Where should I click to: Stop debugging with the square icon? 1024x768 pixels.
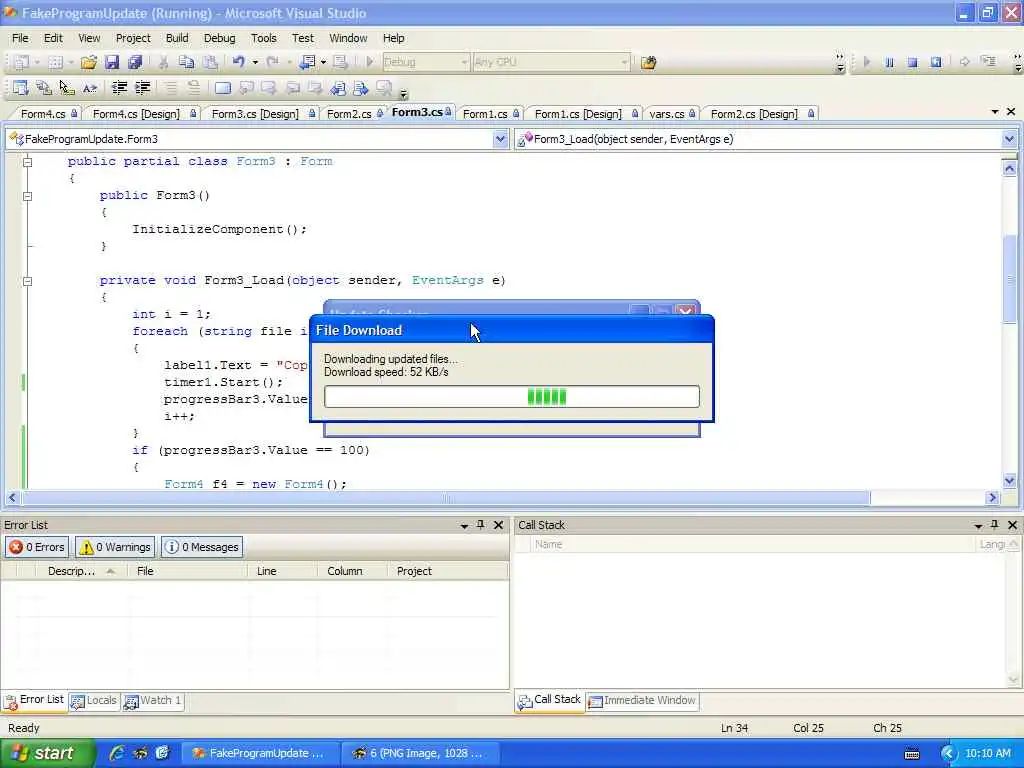[x=912, y=62]
